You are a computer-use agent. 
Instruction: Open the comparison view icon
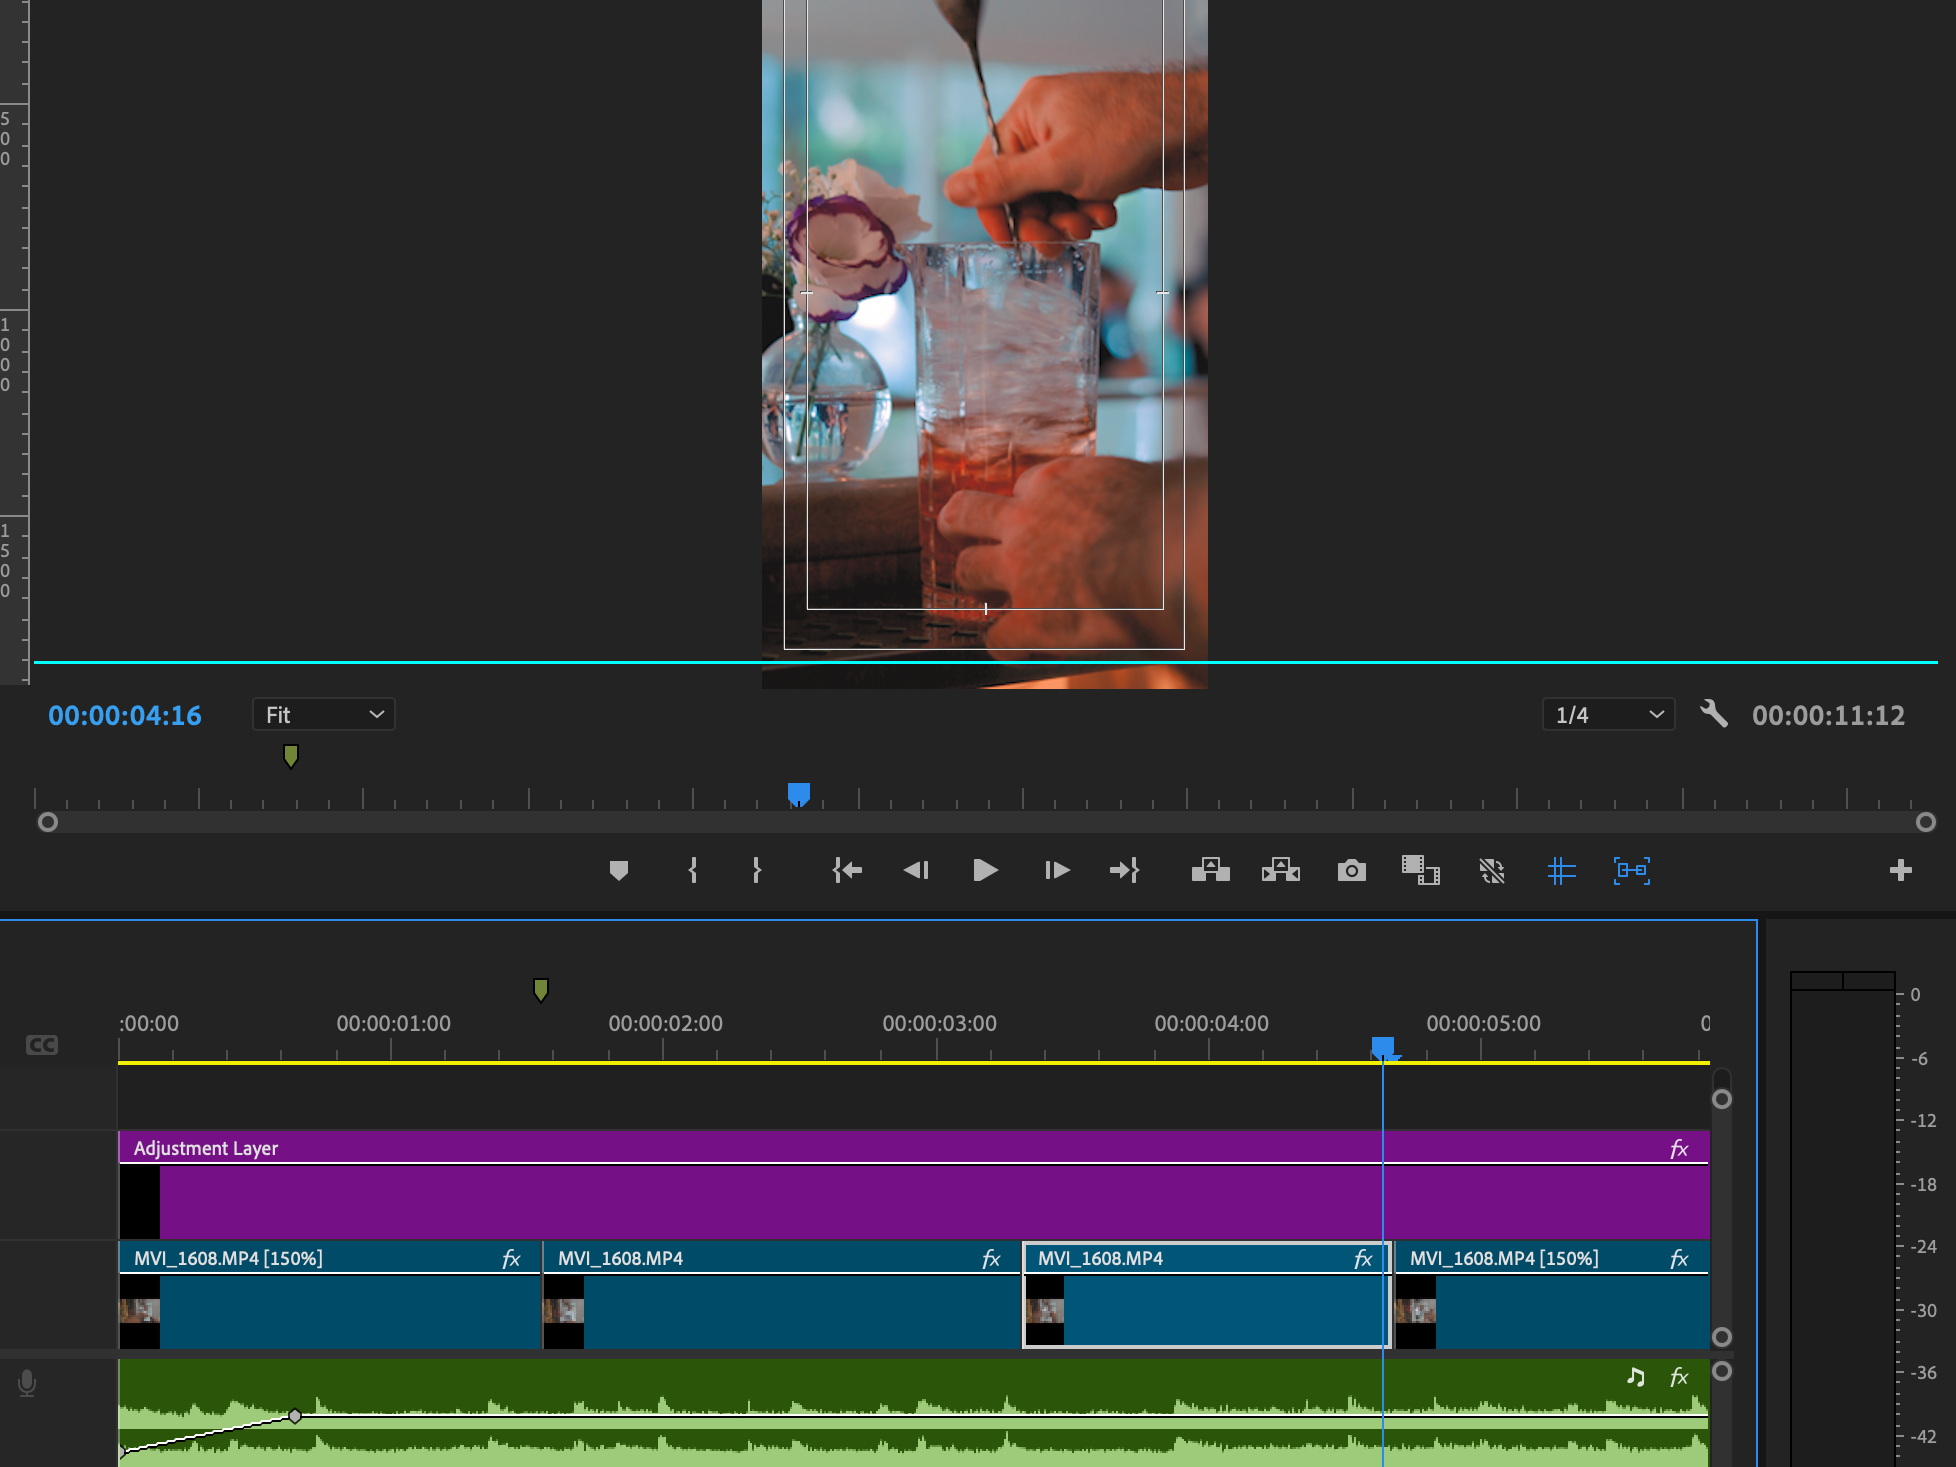(1421, 870)
